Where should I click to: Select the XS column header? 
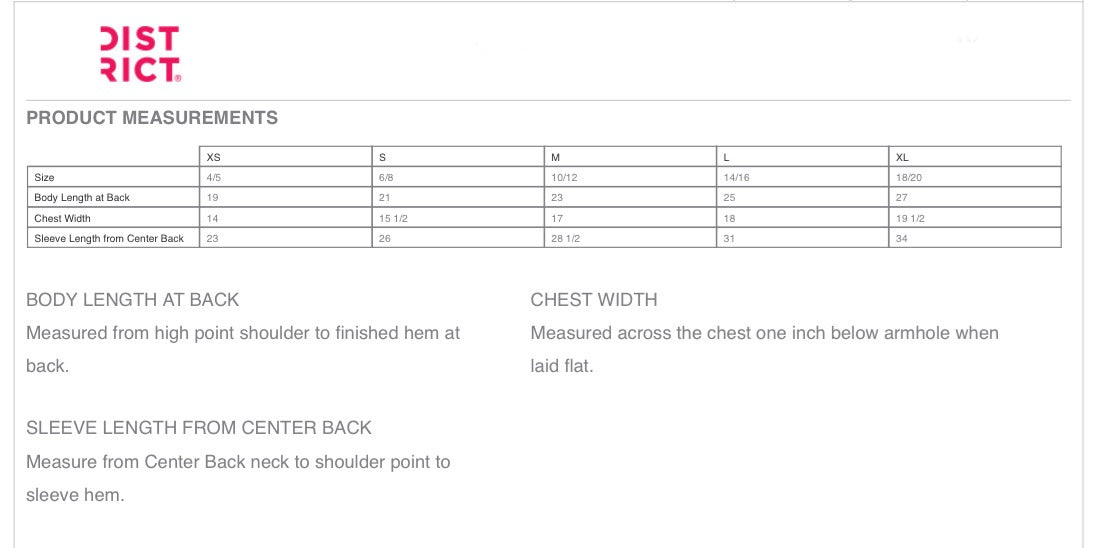pyautogui.click(x=214, y=157)
